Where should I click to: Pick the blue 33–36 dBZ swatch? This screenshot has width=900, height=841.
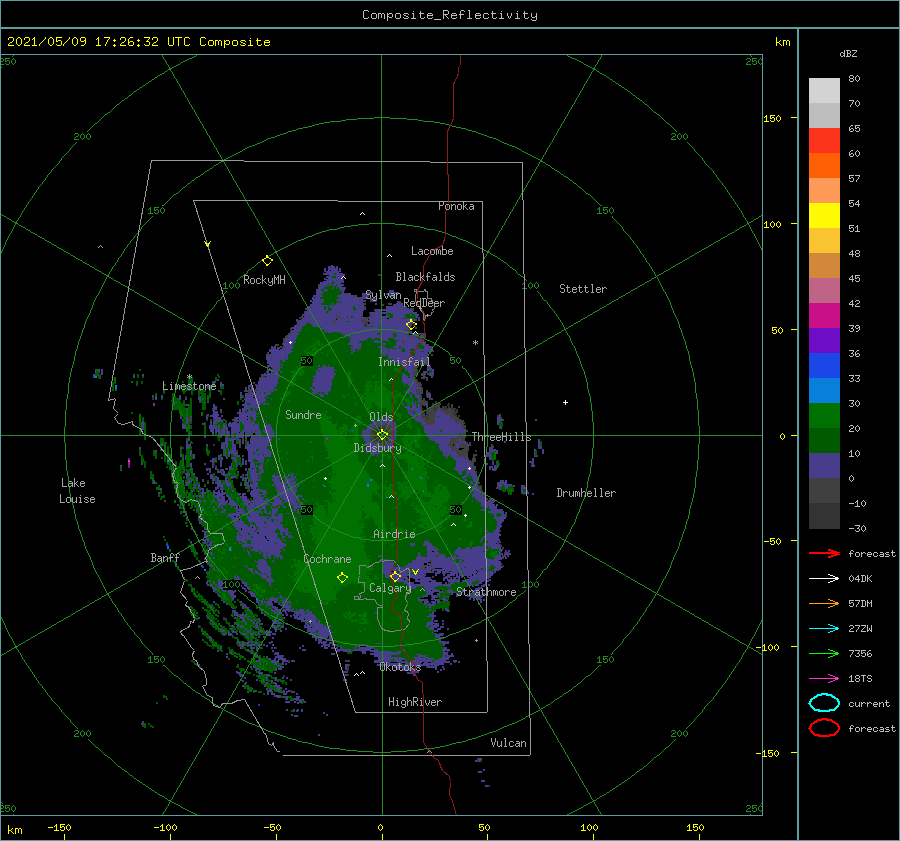[824, 366]
